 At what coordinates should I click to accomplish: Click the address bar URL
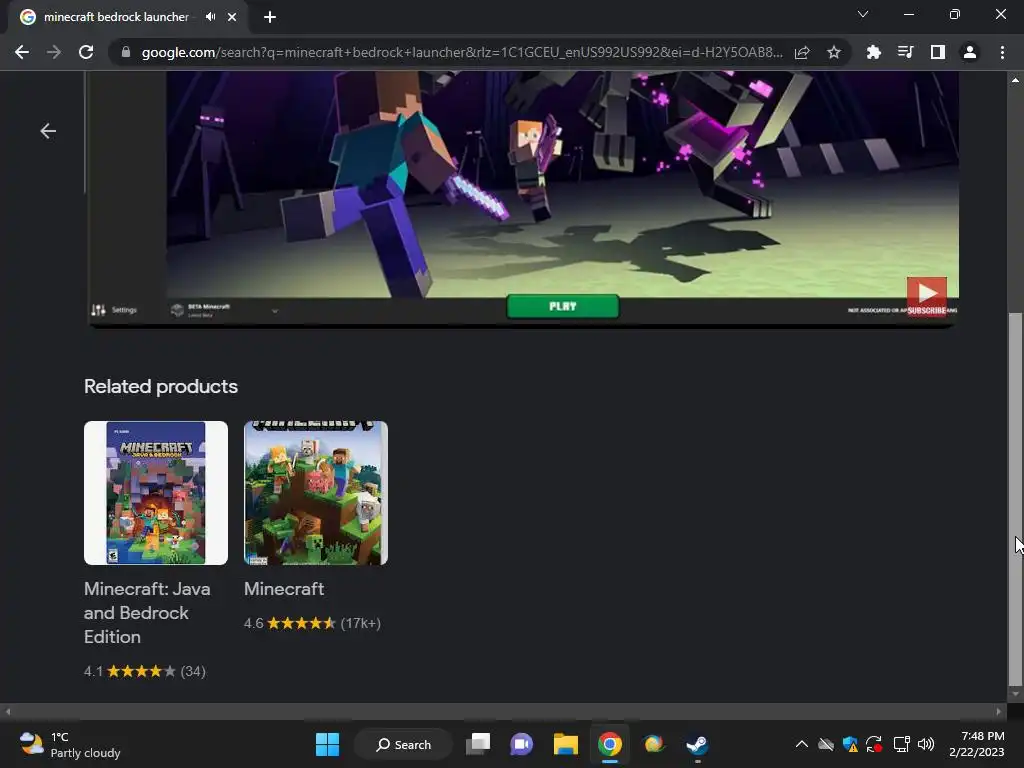coord(462,52)
